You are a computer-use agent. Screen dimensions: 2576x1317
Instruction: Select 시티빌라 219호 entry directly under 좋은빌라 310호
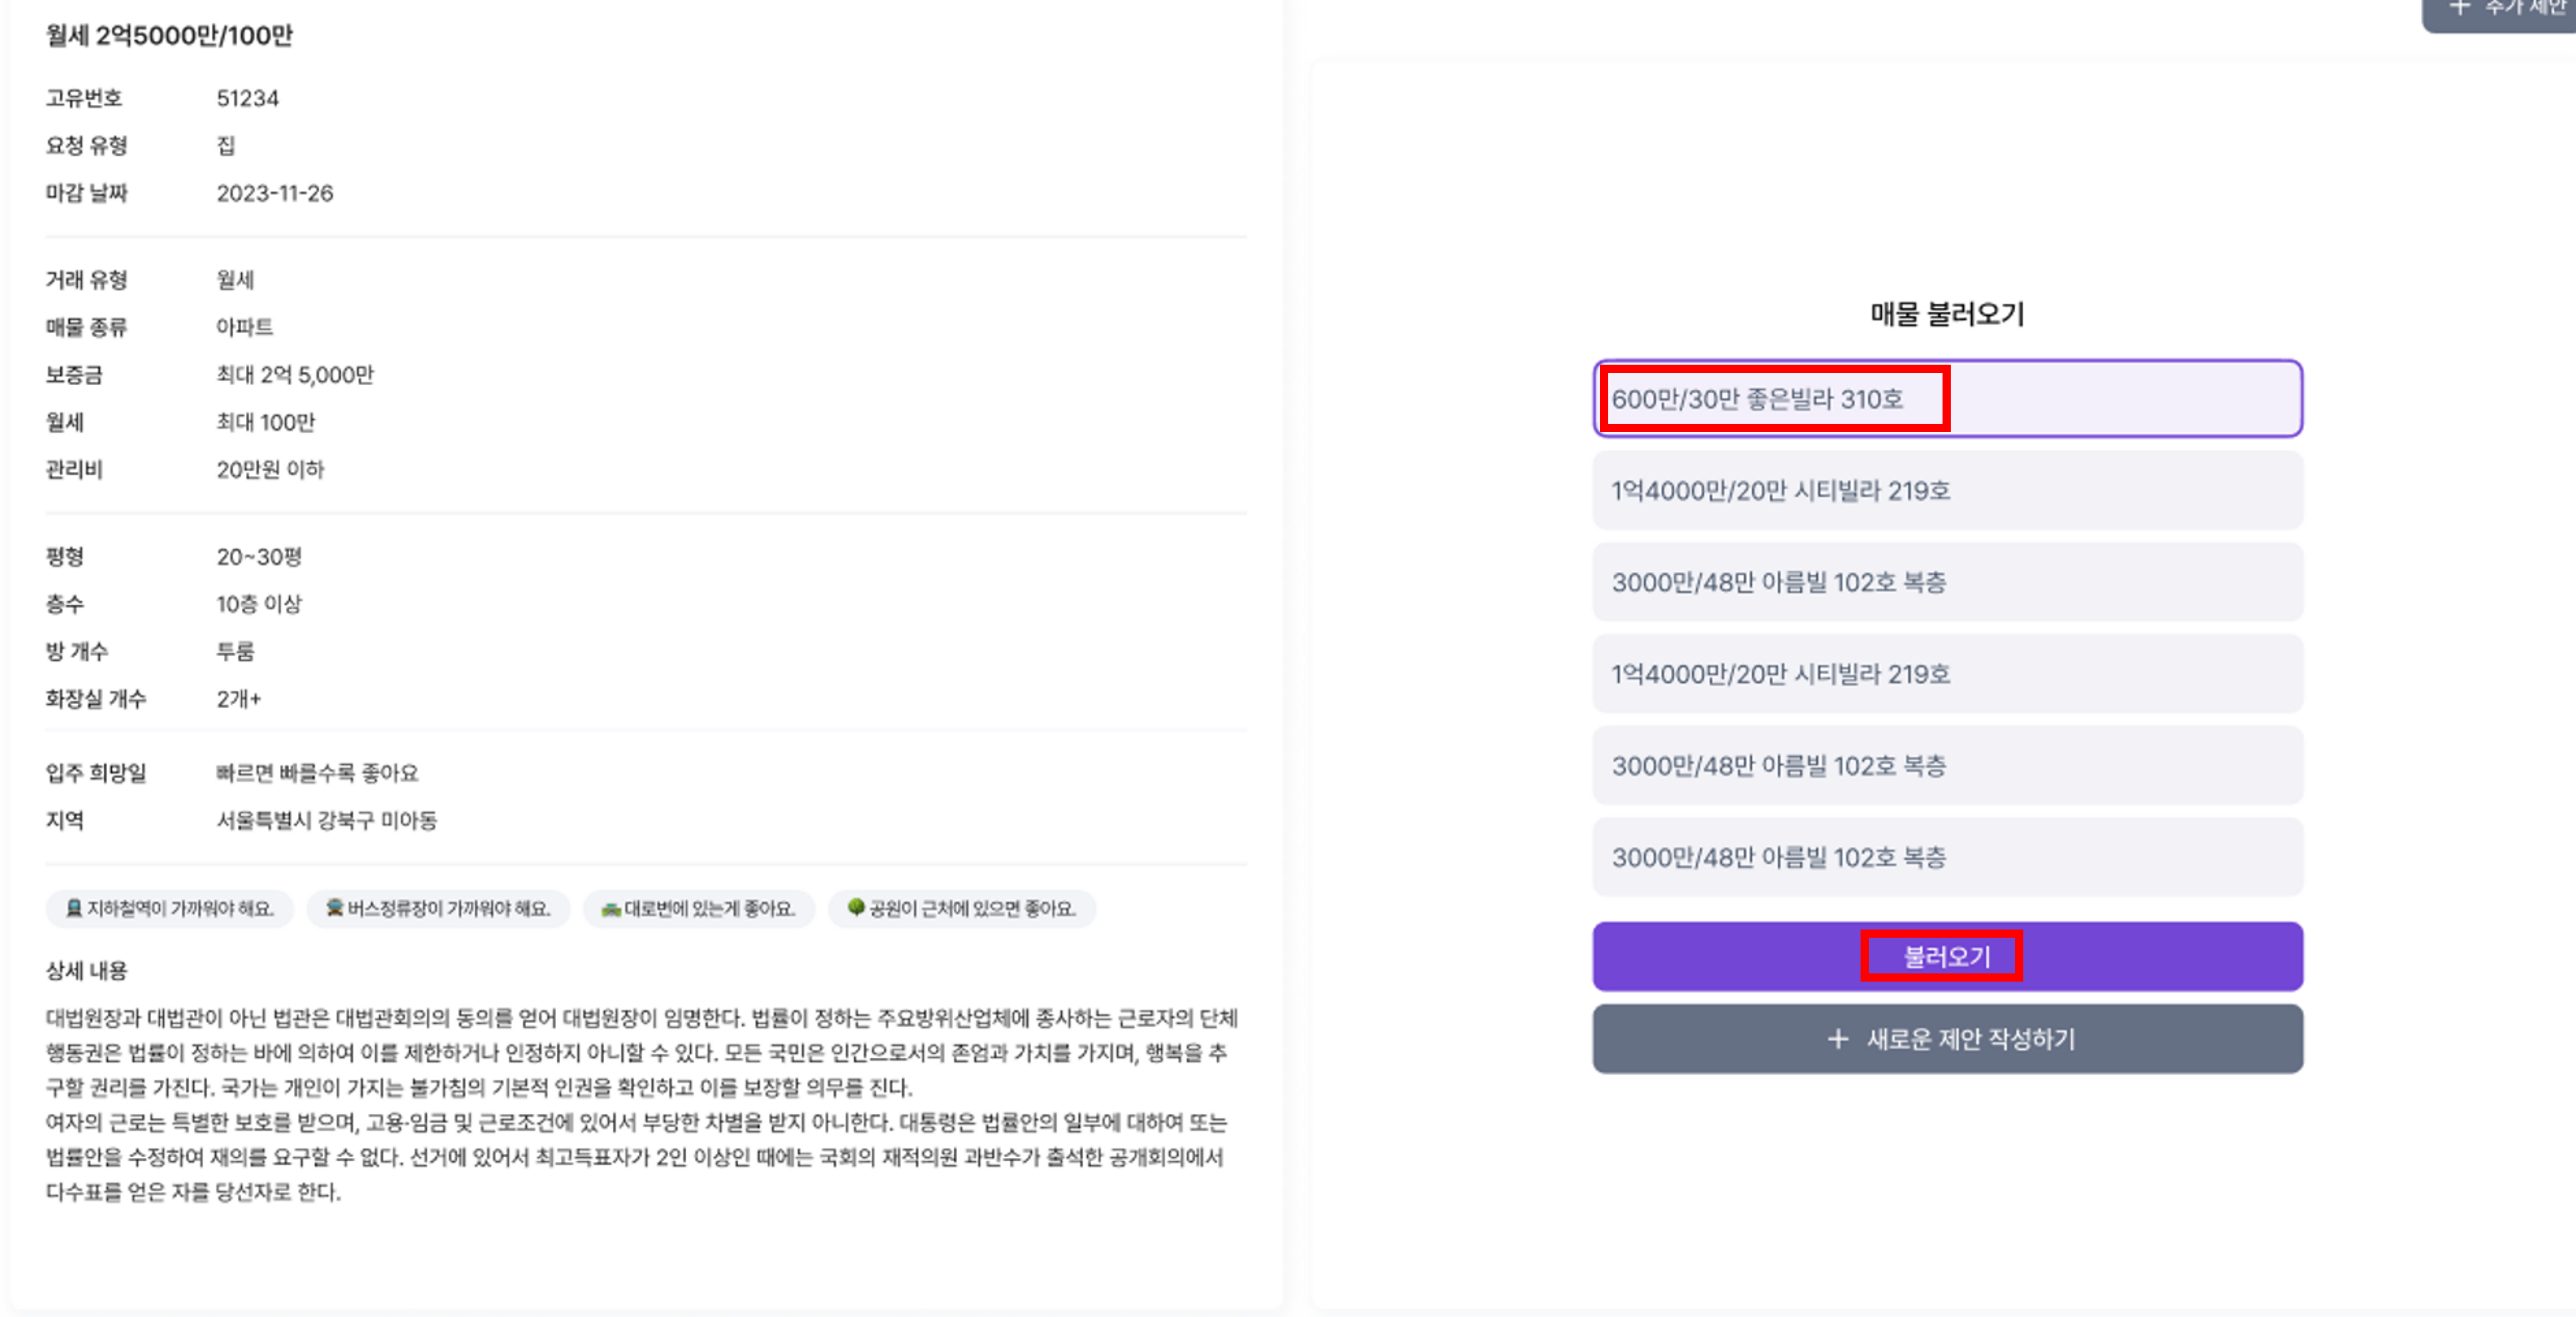point(1947,491)
